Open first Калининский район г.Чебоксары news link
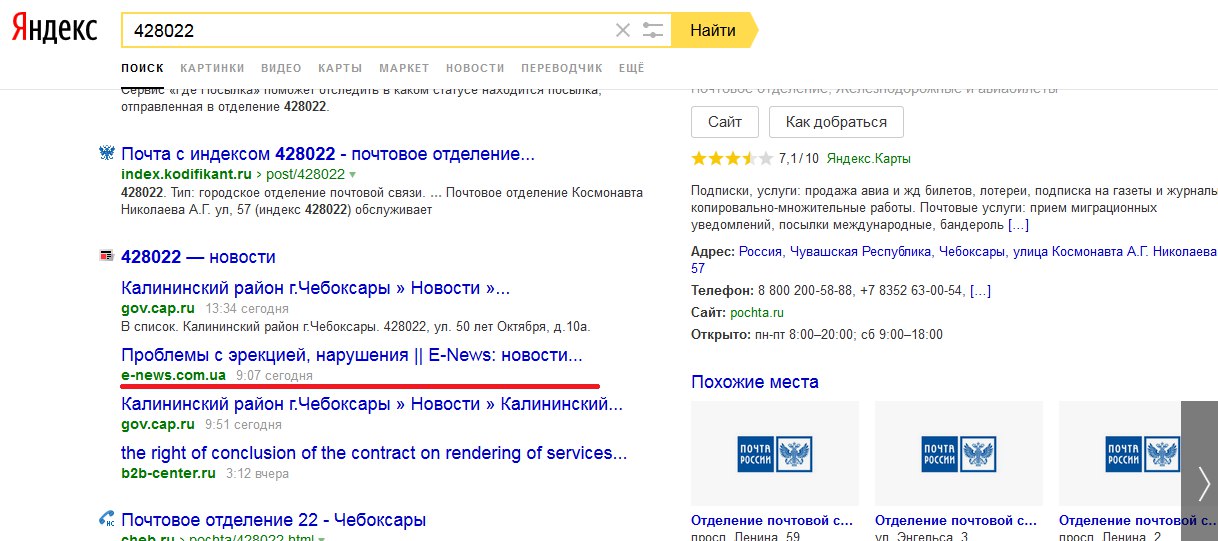This screenshot has height=541, width=1218. coord(315,289)
